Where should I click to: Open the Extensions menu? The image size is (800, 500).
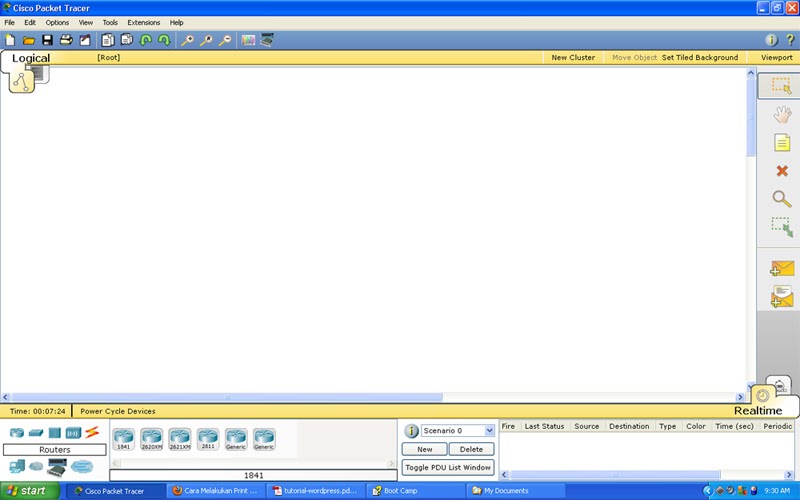pyautogui.click(x=144, y=22)
